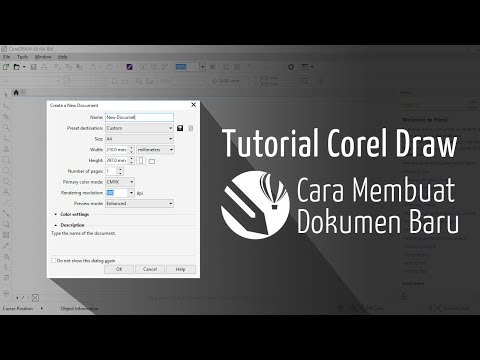The height and width of the screenshot is (360, 480).
Task: Select the Zoom tool in toolbox
Action: coord(6,127)
